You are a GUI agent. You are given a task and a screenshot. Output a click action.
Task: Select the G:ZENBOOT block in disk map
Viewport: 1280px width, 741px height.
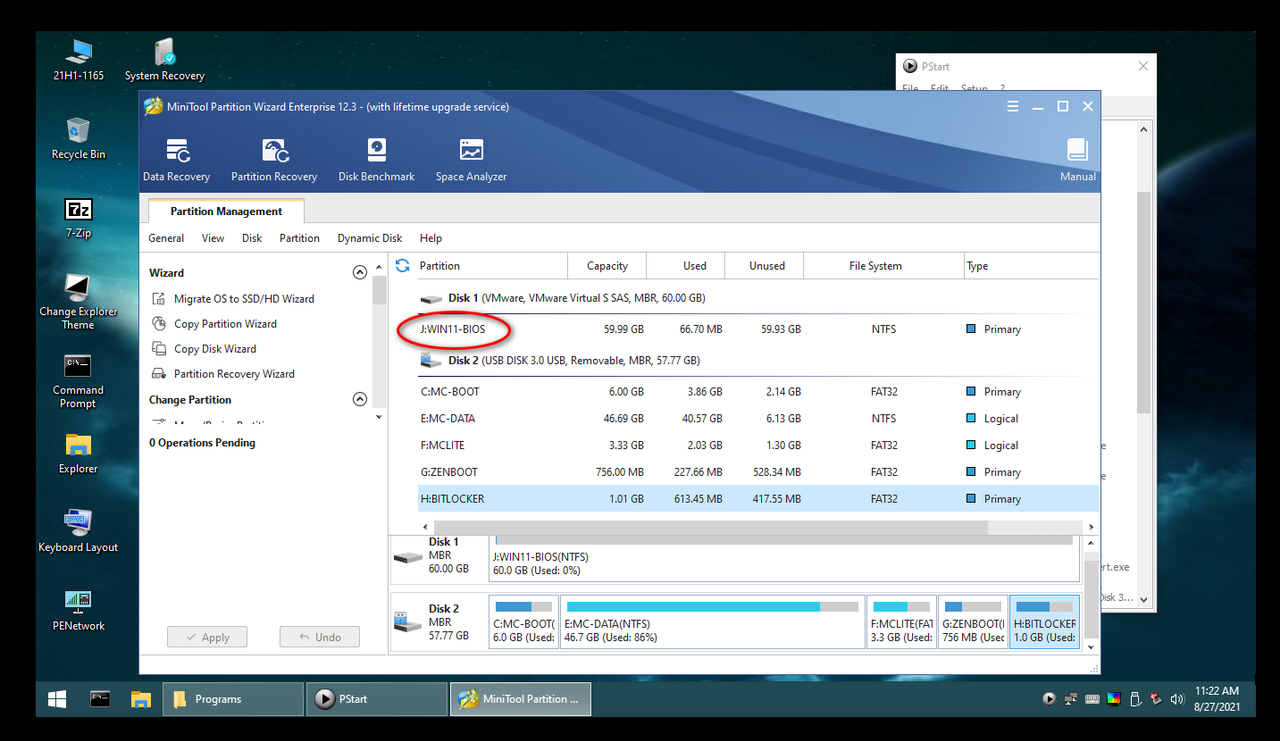(973, 622)
